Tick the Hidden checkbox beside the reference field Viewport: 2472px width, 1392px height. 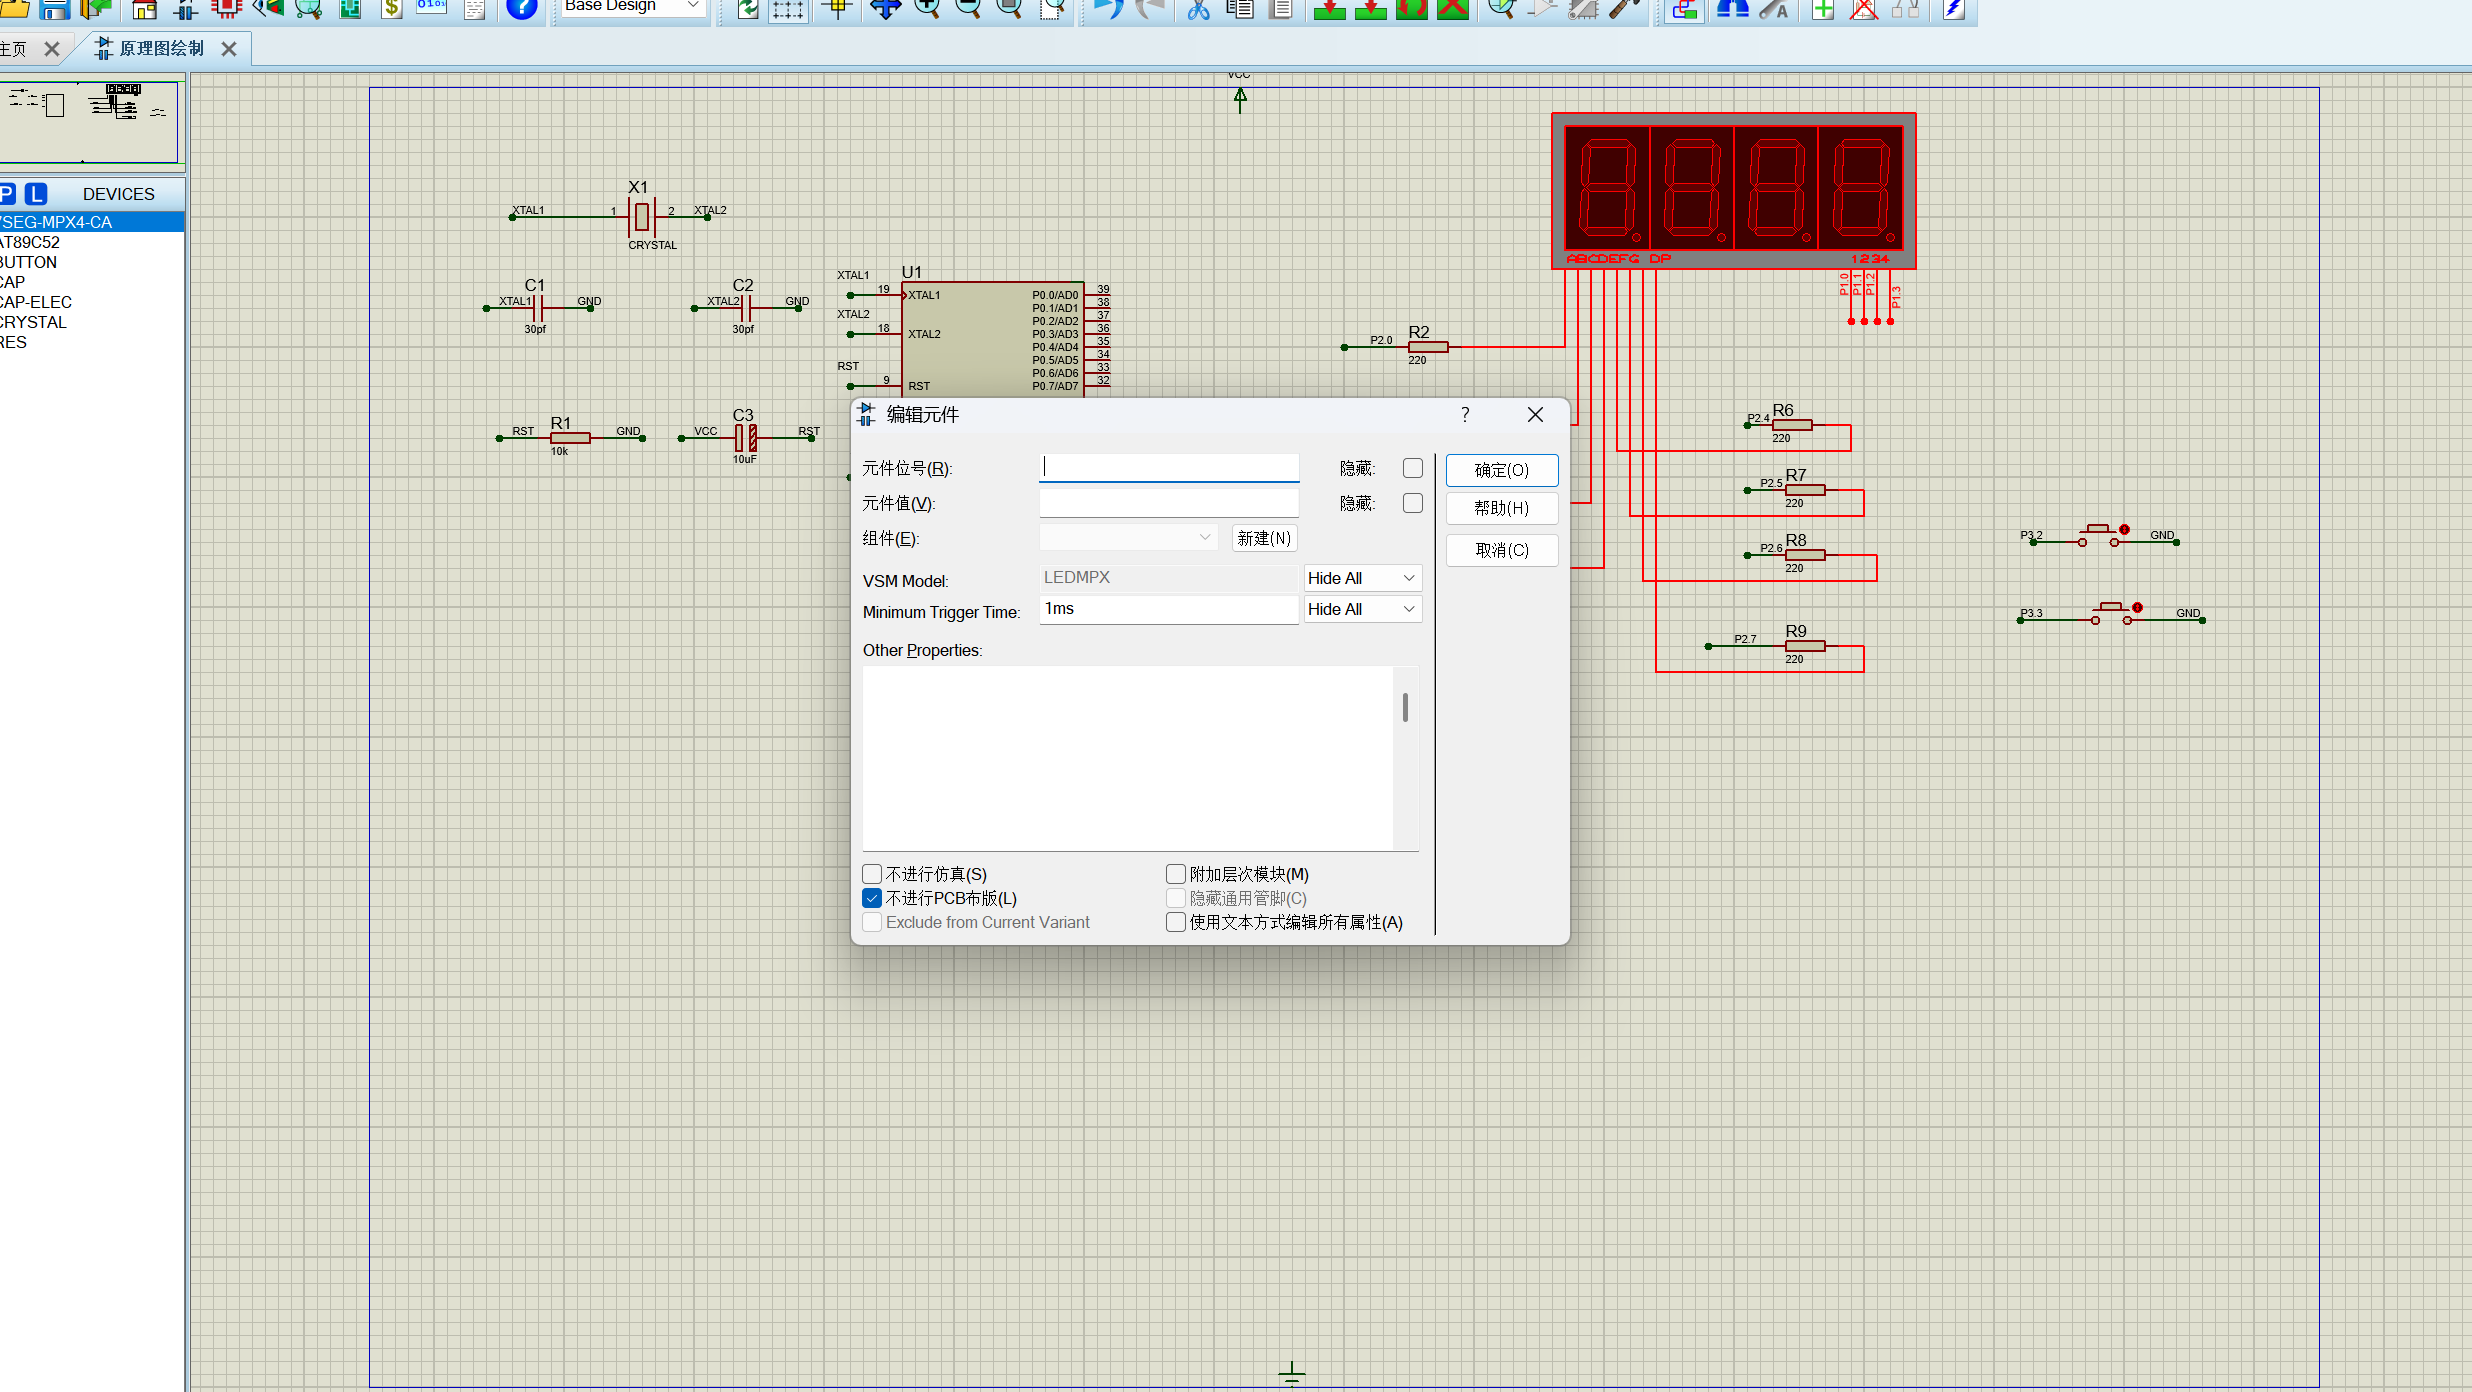coord(1412,468)
